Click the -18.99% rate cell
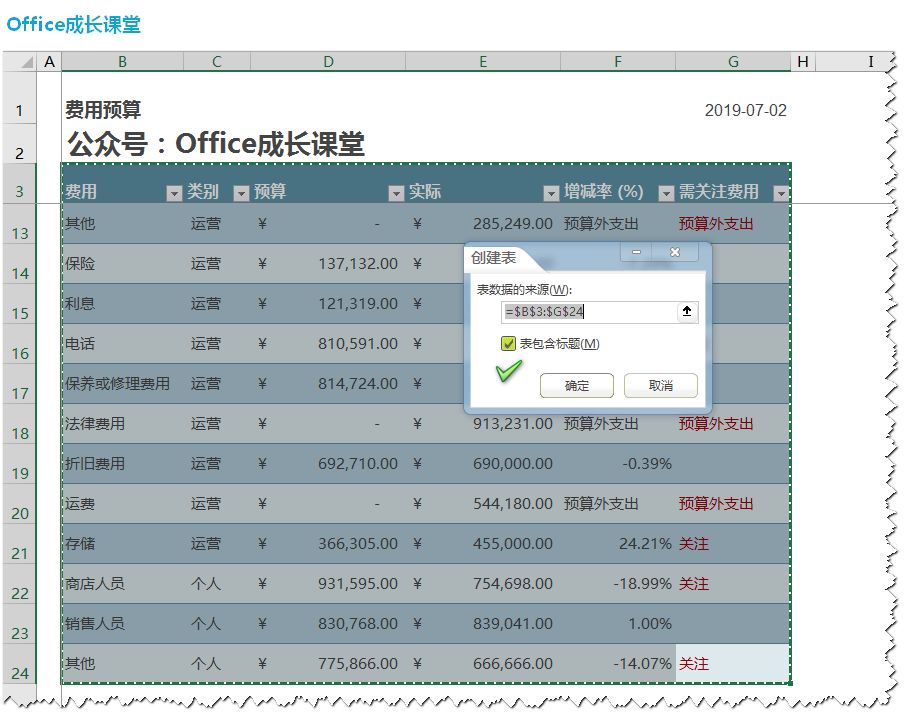Screen dimensions: 907x717 642,584
